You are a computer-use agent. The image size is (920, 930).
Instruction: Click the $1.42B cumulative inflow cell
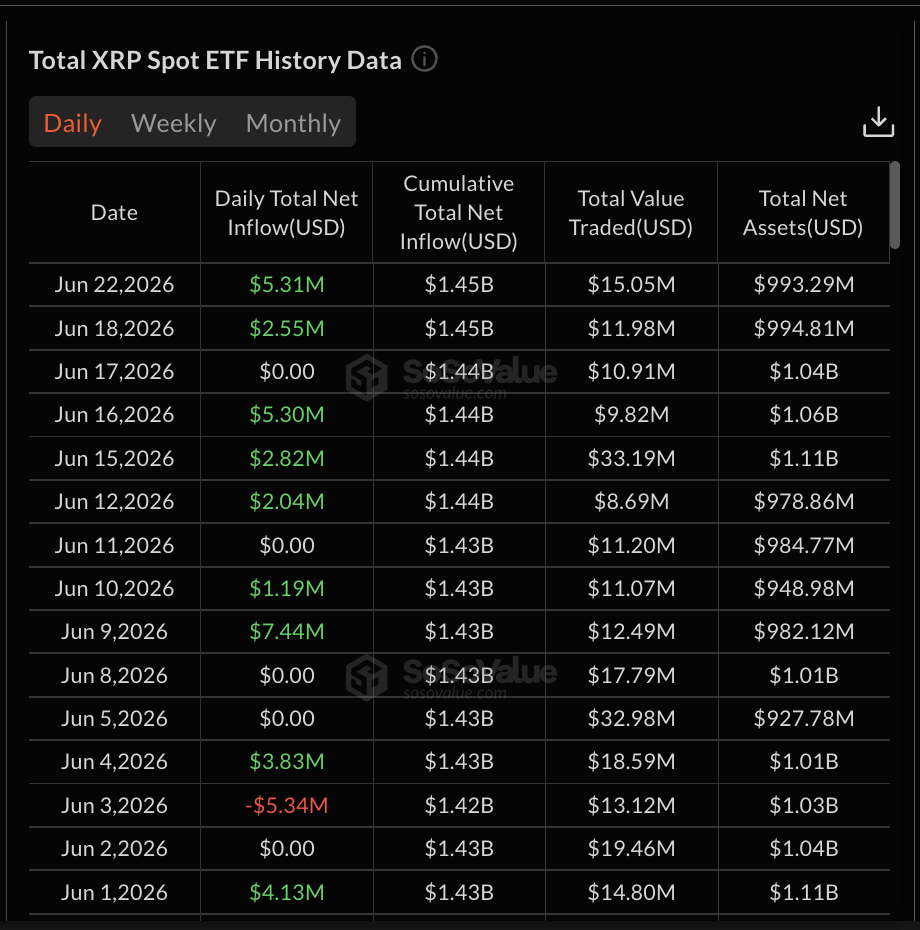coord(459,805)
